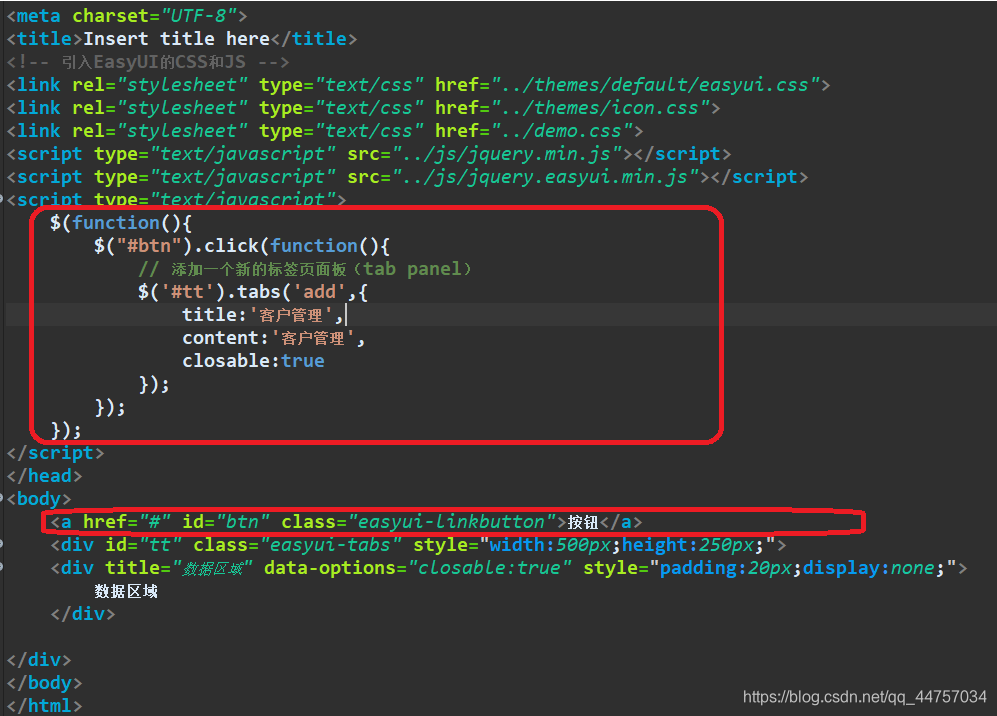The height and width of the screenshot is (716, 997).
Task: Click the selector string '#tt' in the script
Action: (187, 292)
